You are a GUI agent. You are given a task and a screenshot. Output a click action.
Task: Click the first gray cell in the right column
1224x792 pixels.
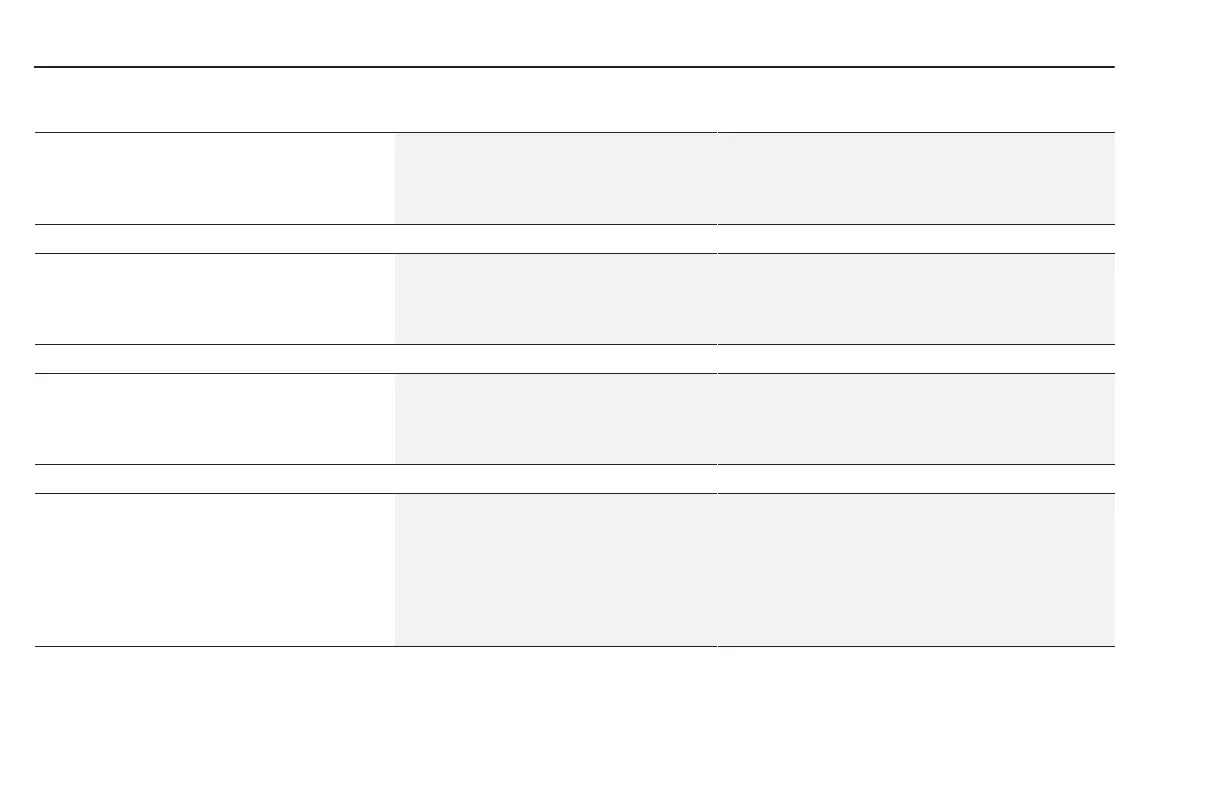click(915, 178)
